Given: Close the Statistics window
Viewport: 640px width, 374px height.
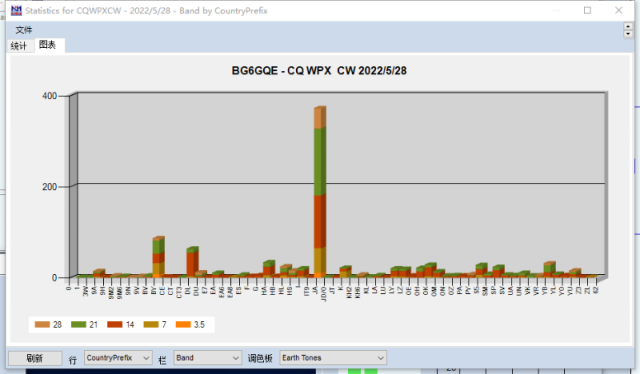Looking at the screenshot, I should pyautogui.click(x=618, y=11).
